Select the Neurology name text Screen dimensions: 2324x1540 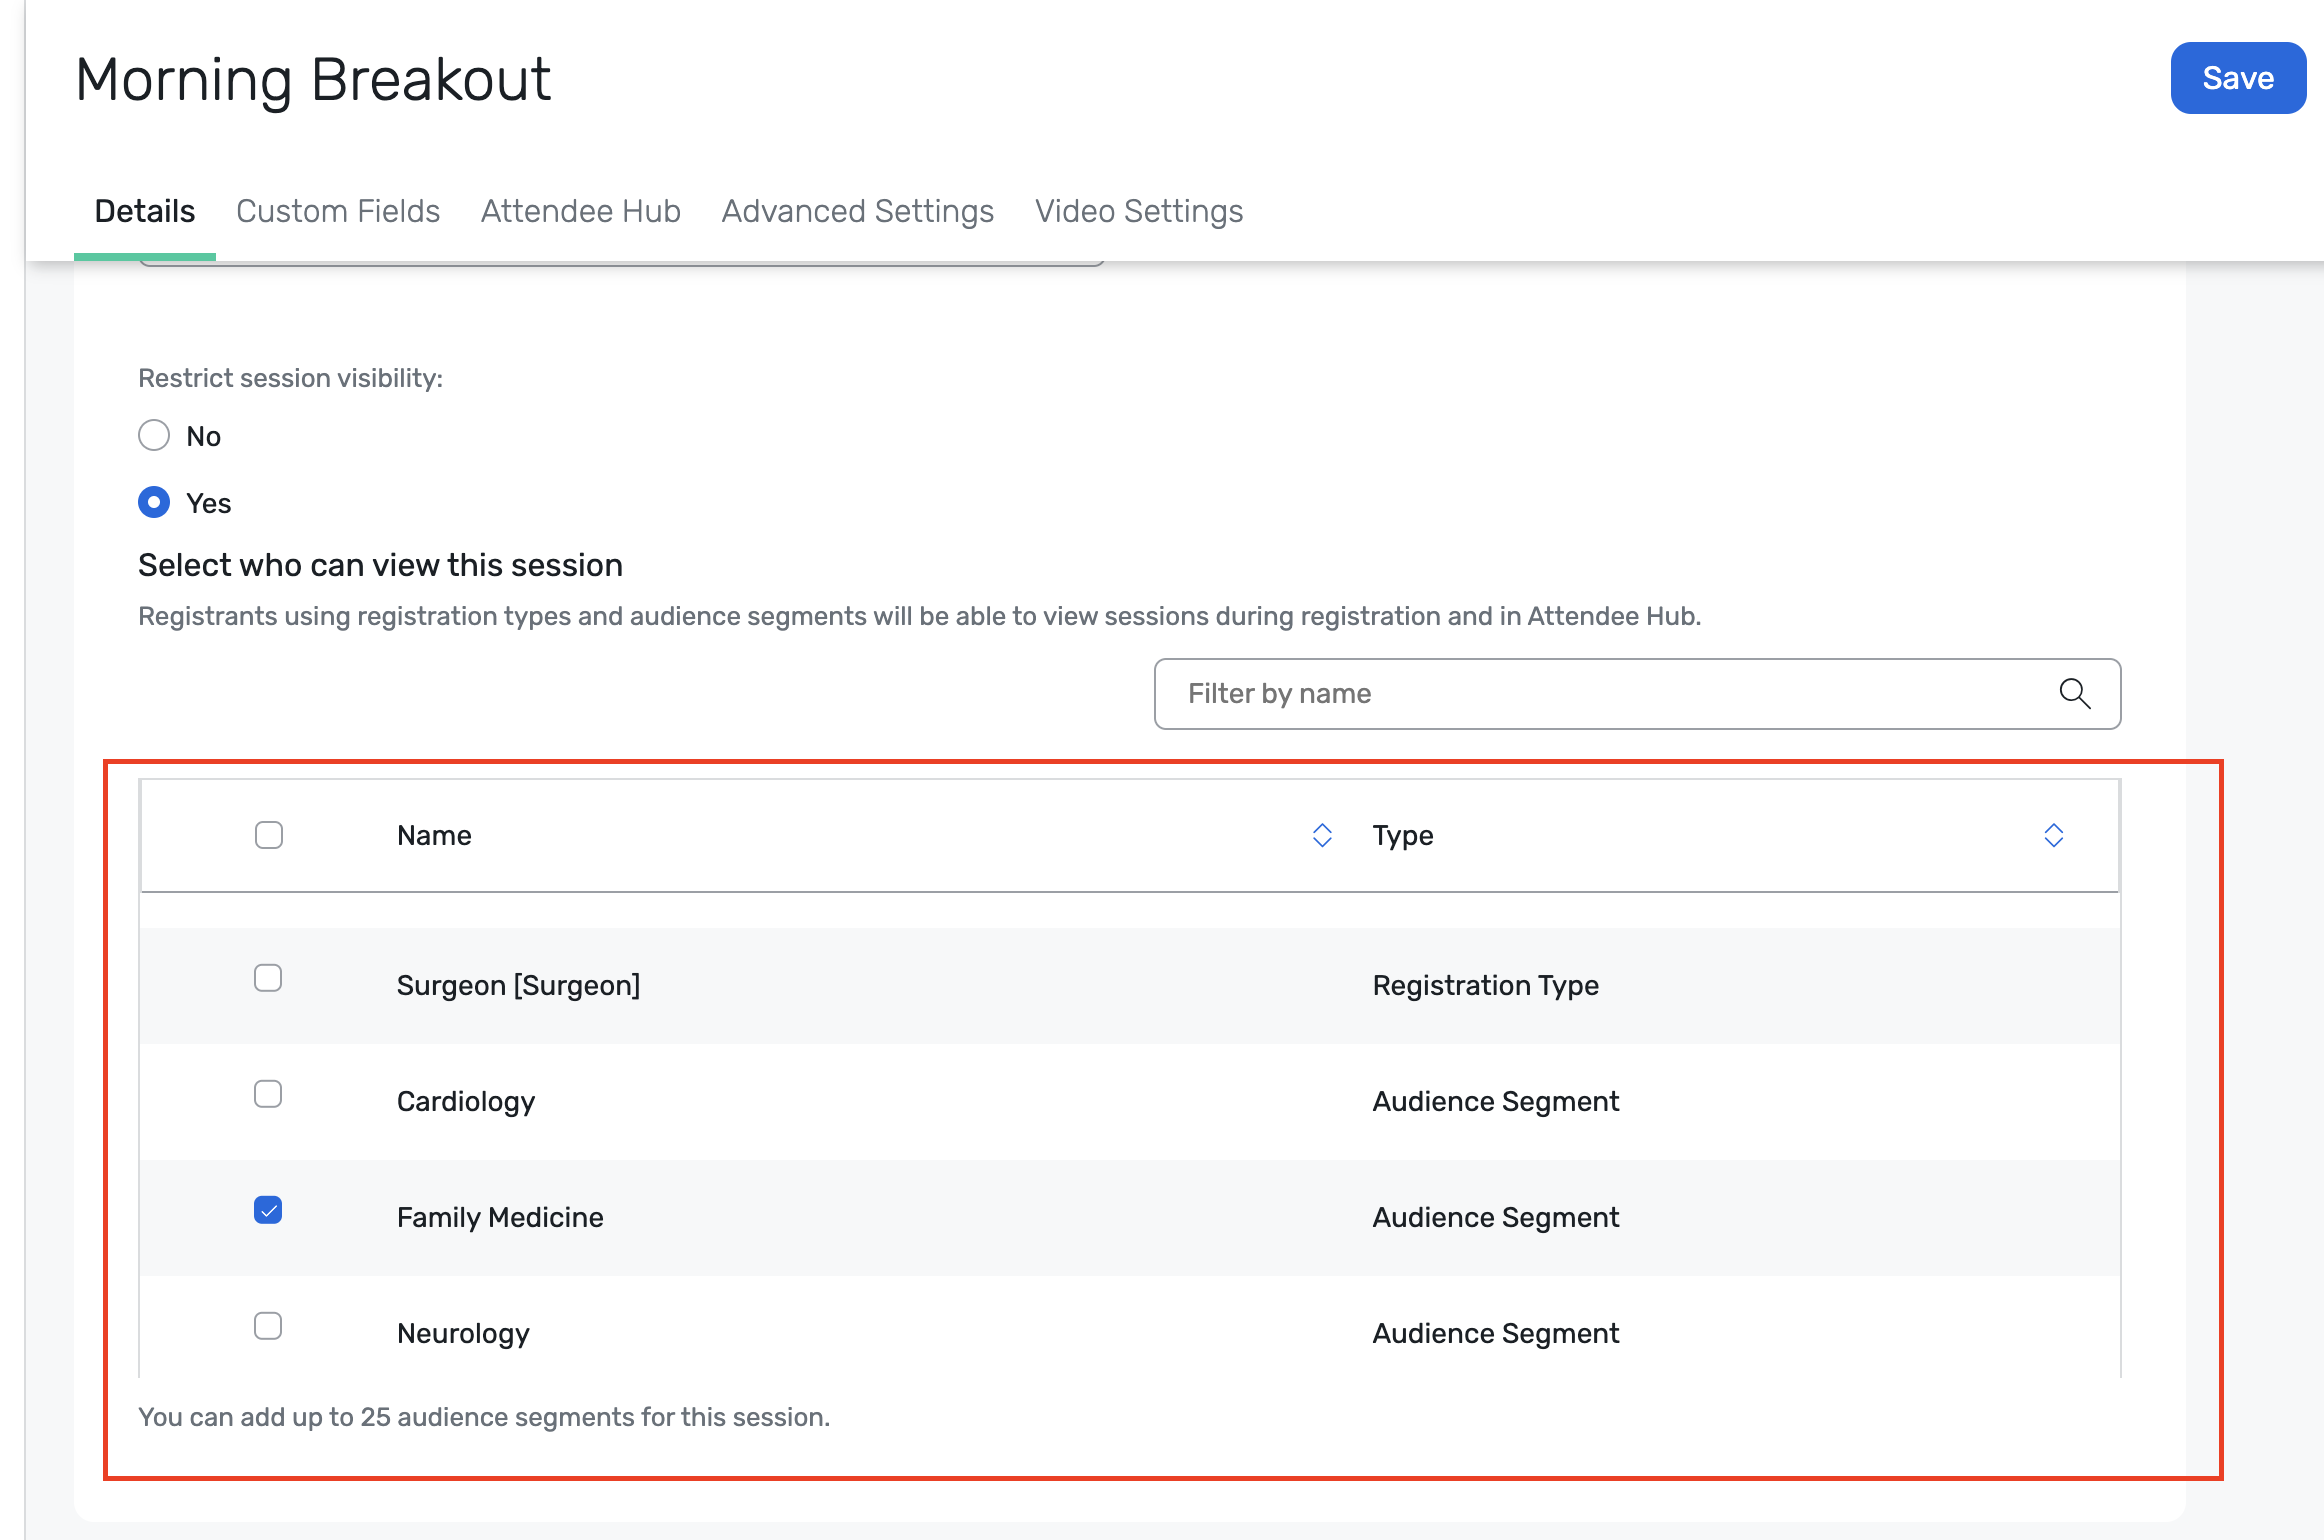[463, 1333]
